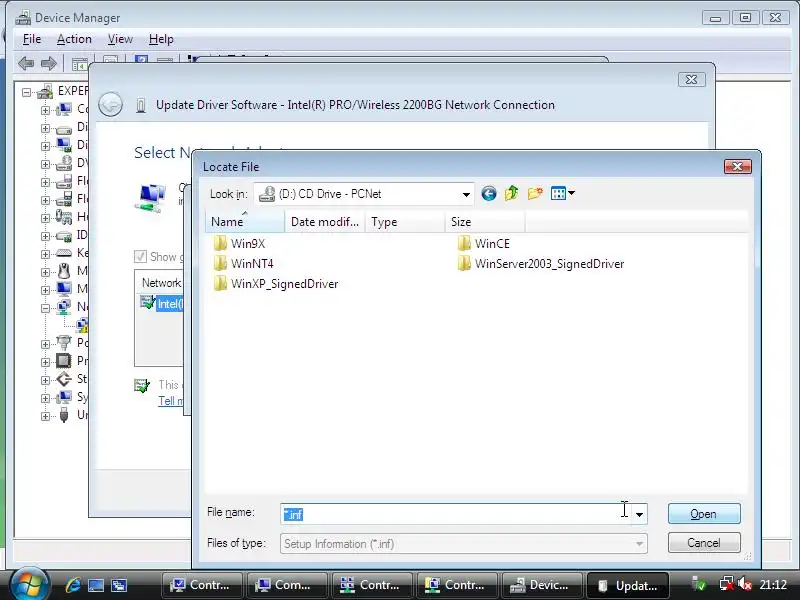Image resolution: width=800 pixels, height=600 pixels.
Task: Close the Update Driver Software window
Action: (691, 80)
